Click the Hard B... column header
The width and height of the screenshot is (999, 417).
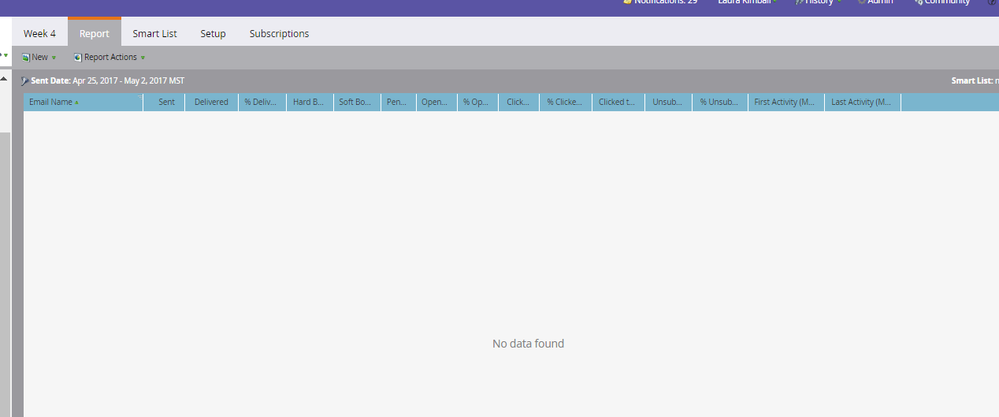[x=310, y=102]
